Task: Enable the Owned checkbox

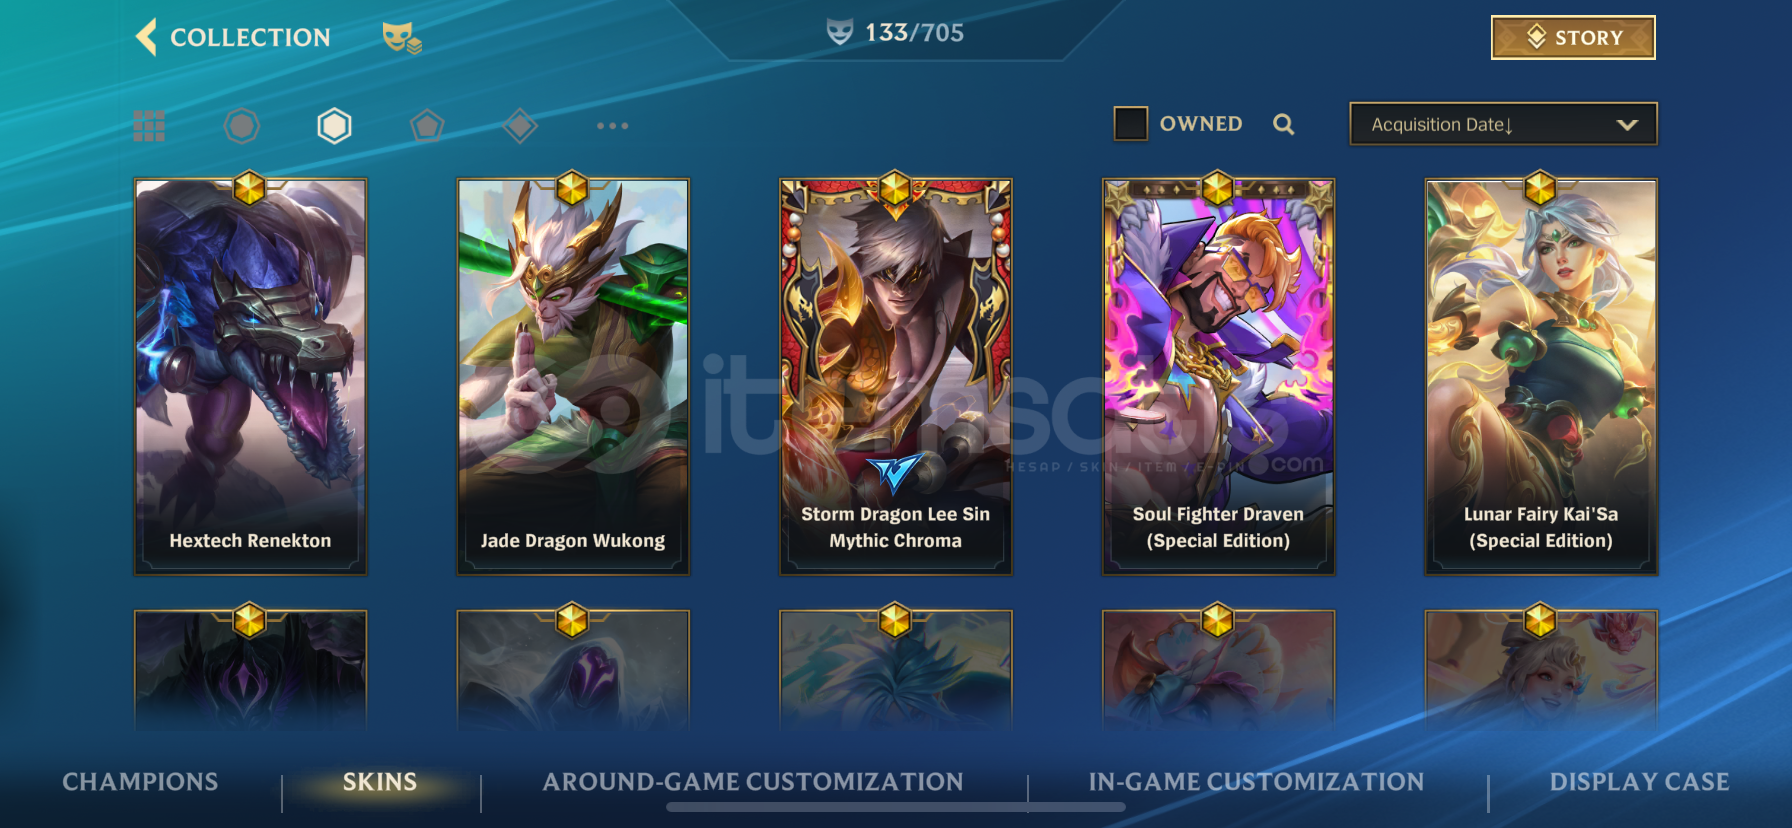Action: pos(1130,124)
